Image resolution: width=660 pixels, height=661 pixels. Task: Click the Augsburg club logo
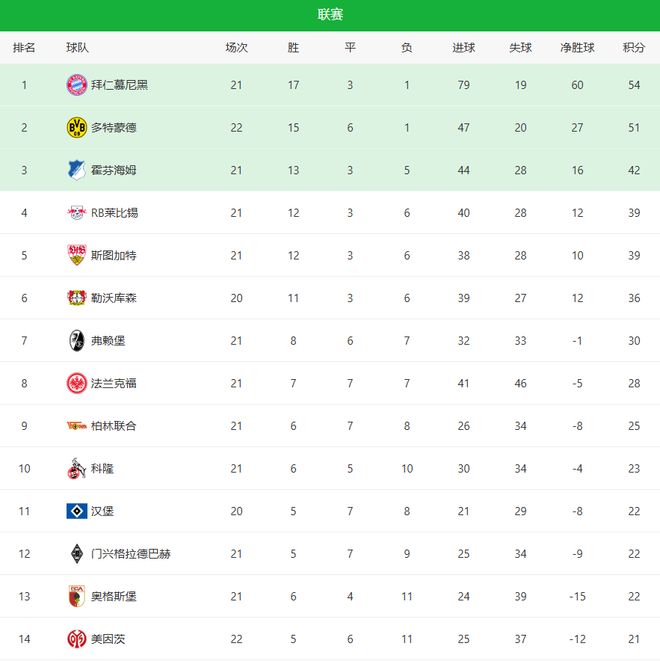pos(76,596)
